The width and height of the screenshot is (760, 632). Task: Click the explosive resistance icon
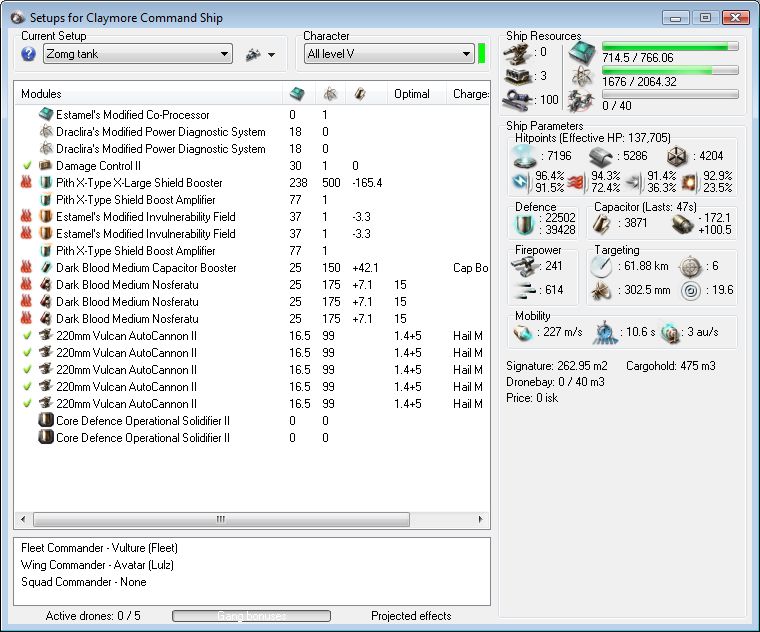[x=689, y=182]
